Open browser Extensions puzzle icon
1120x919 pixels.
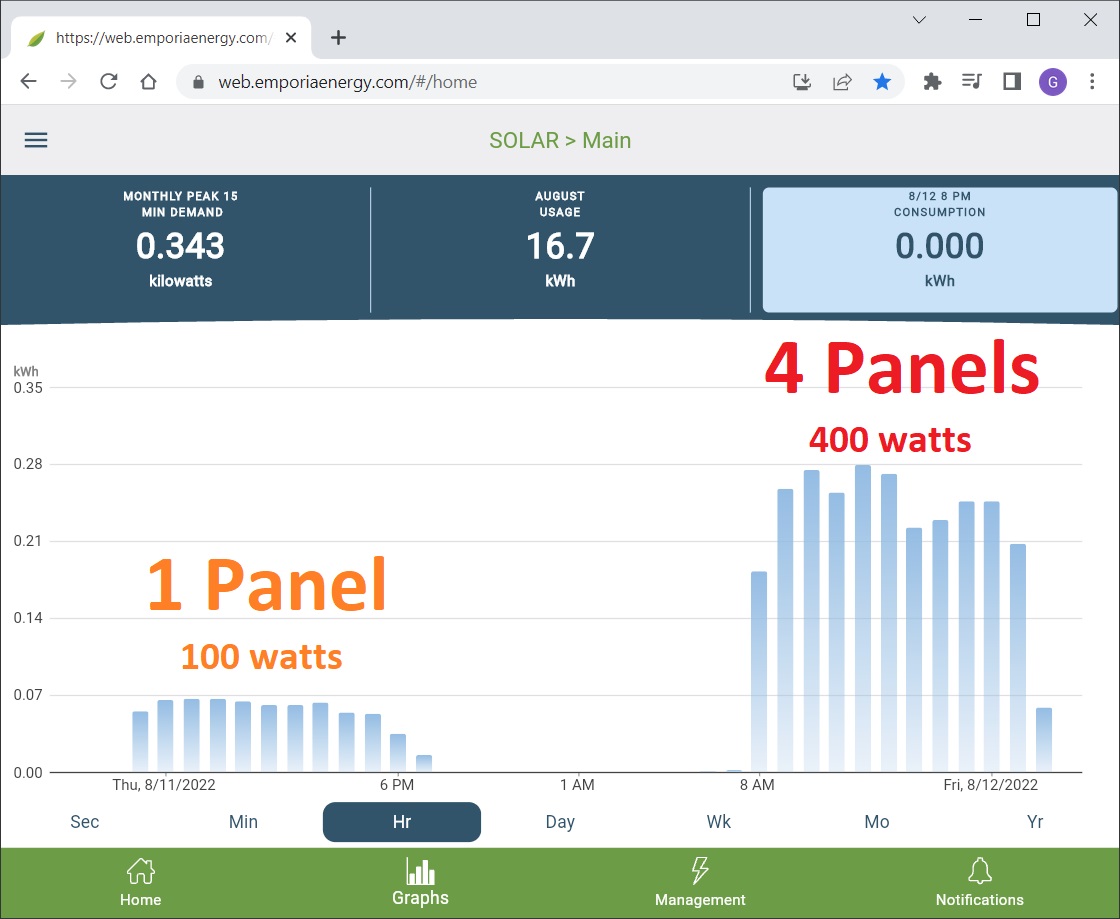coord(932,82)
